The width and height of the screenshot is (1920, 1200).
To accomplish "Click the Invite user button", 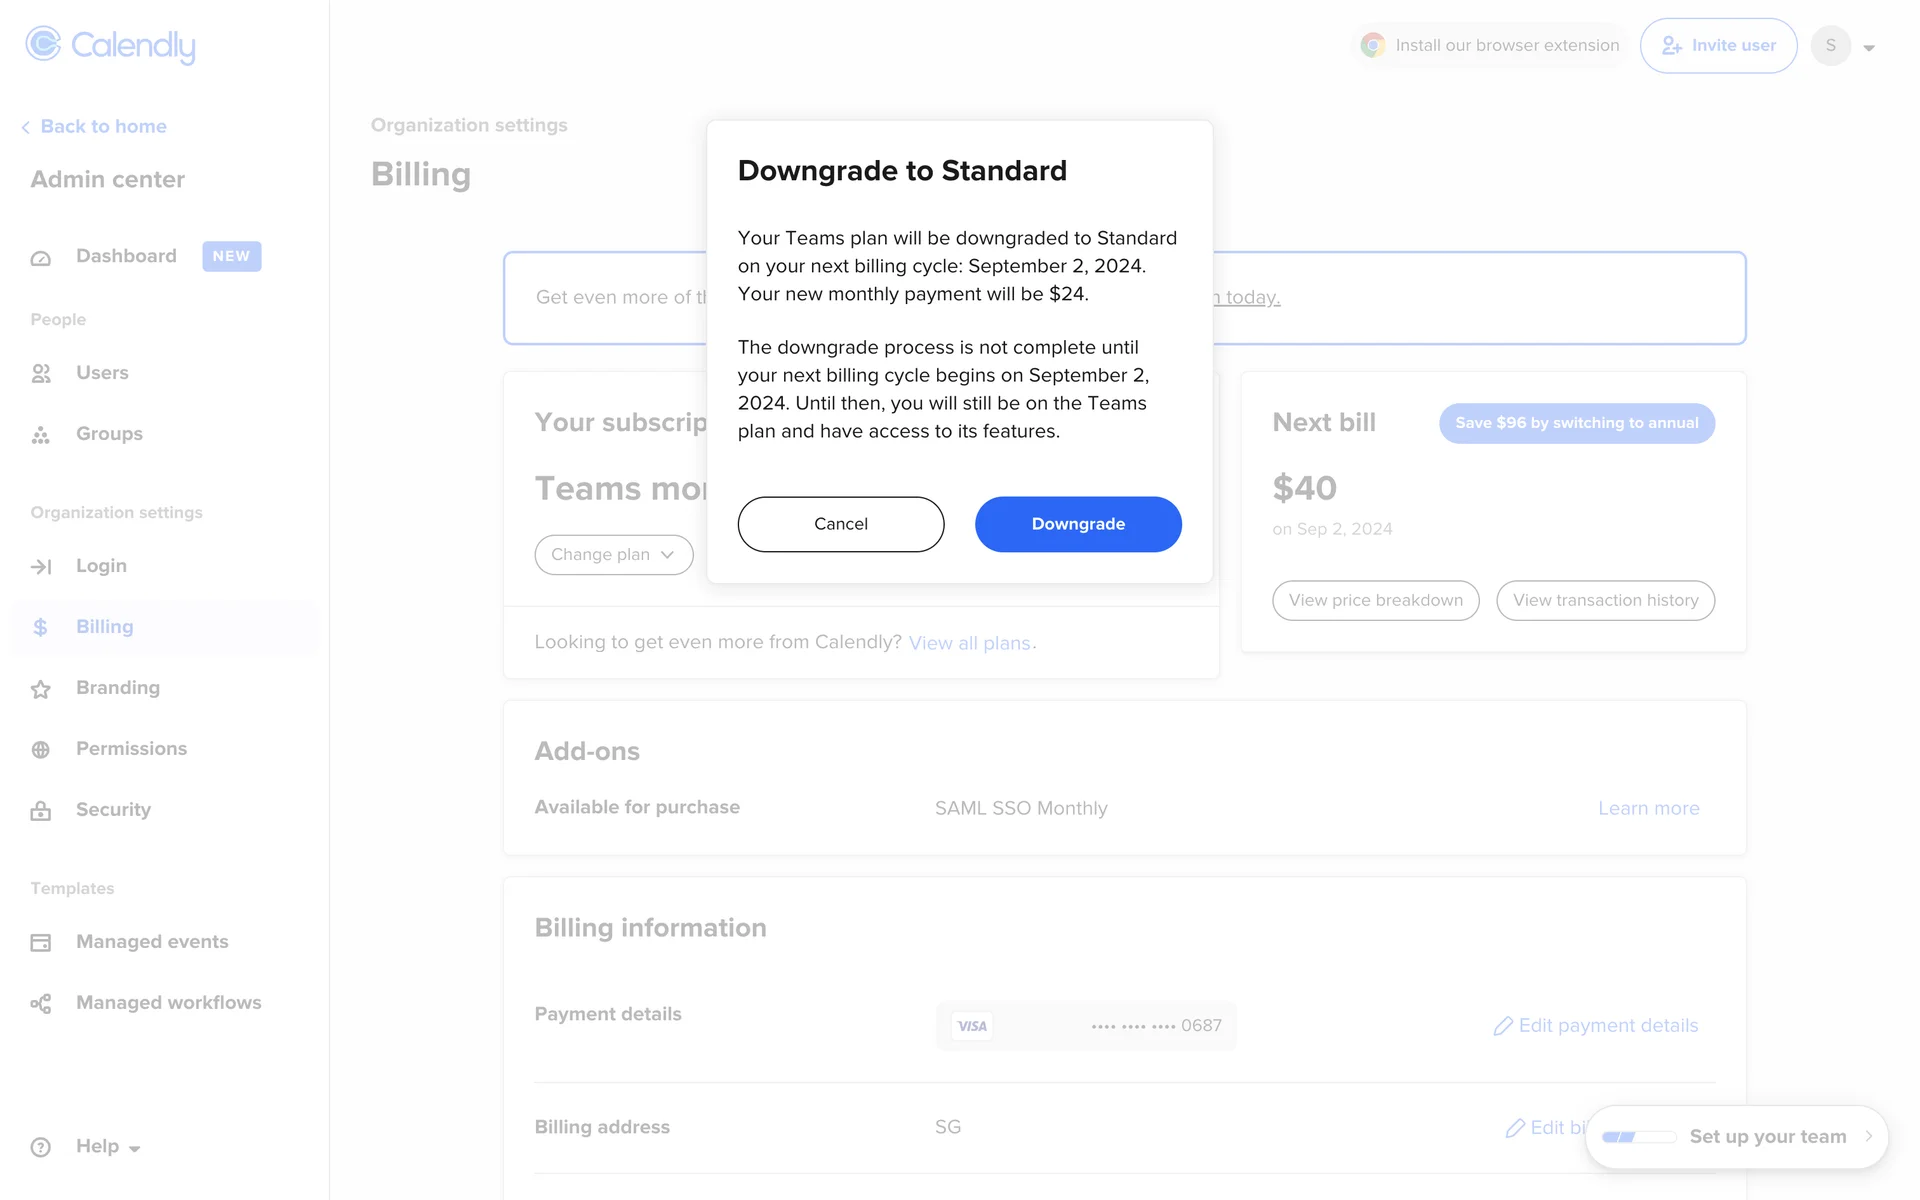I will pyautogui.click(x=1718, y=46).
